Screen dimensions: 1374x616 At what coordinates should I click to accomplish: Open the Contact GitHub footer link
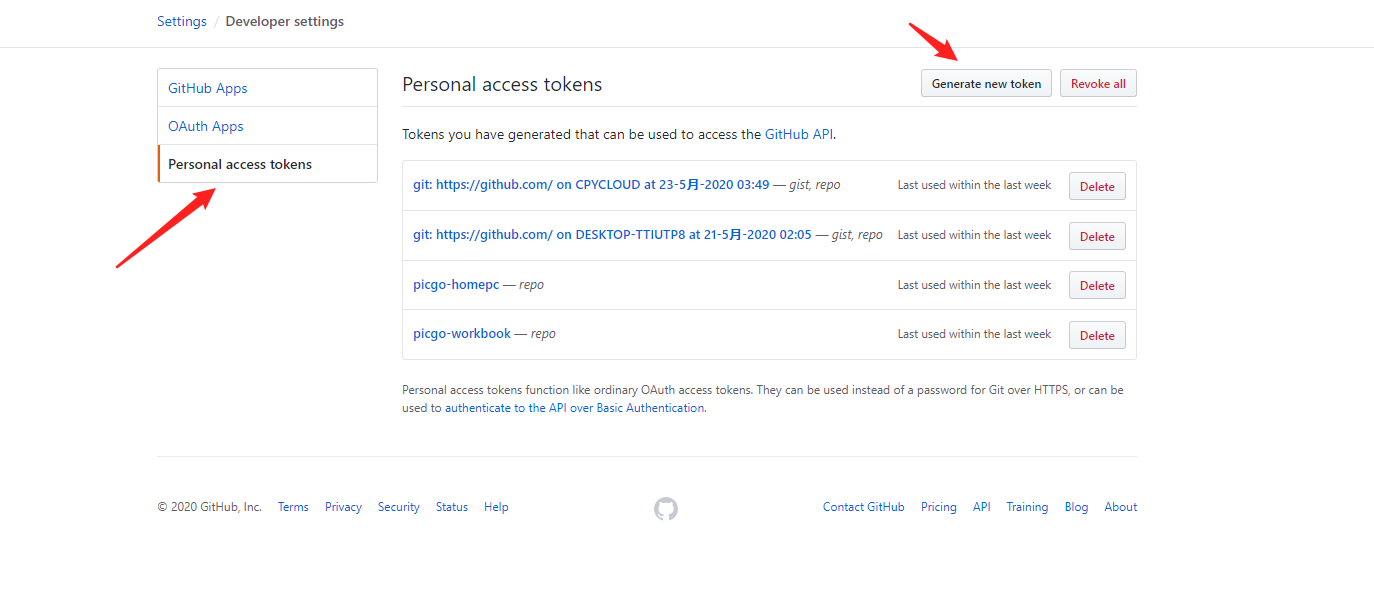864,507
